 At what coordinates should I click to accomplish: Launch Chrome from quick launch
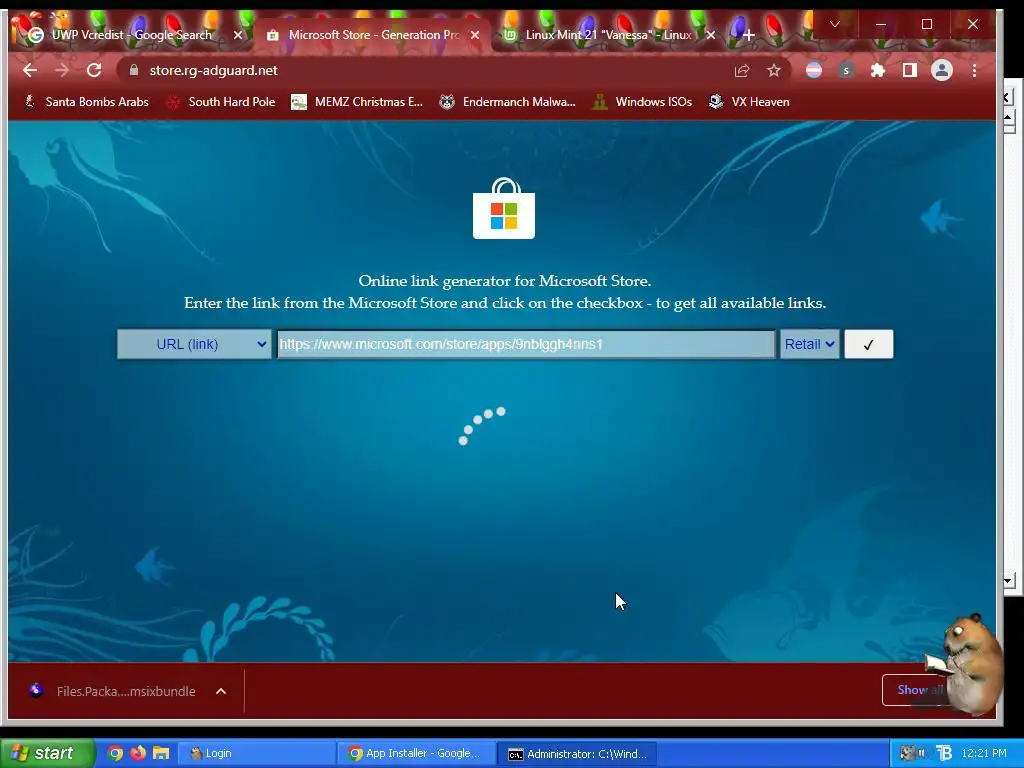point(115,753)
